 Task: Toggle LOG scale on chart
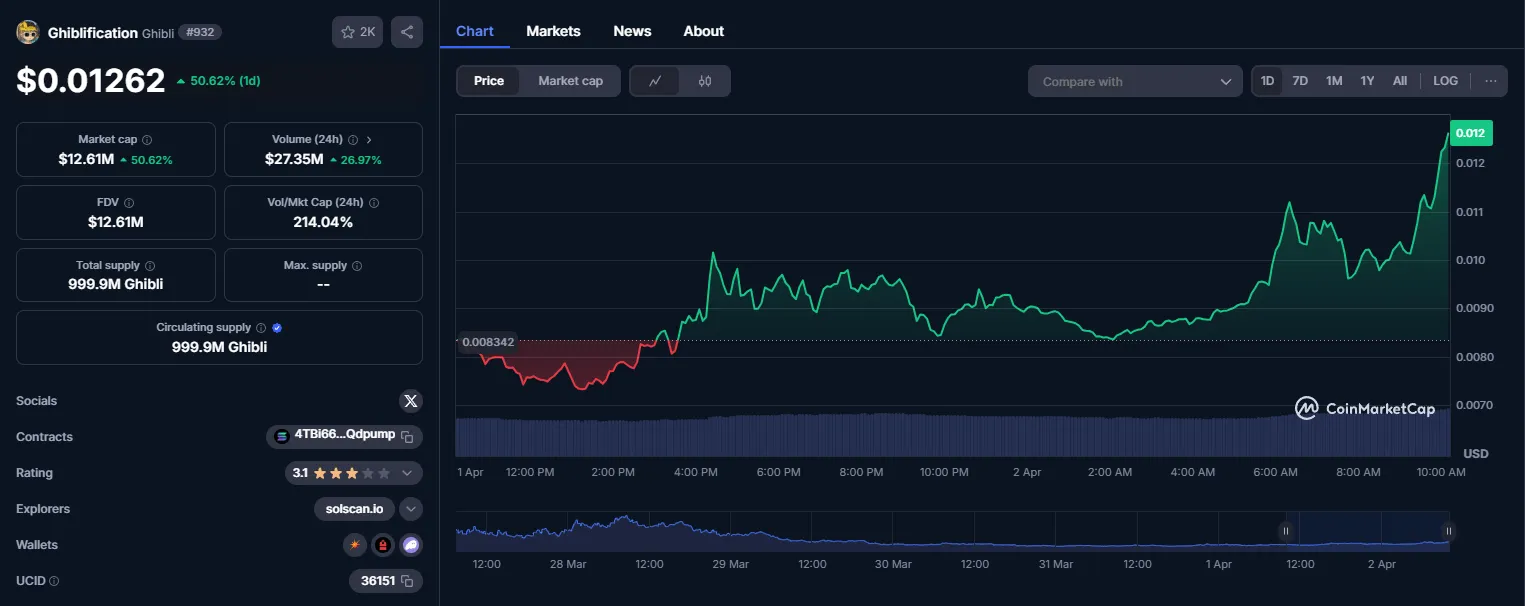tap(1445, 81)
